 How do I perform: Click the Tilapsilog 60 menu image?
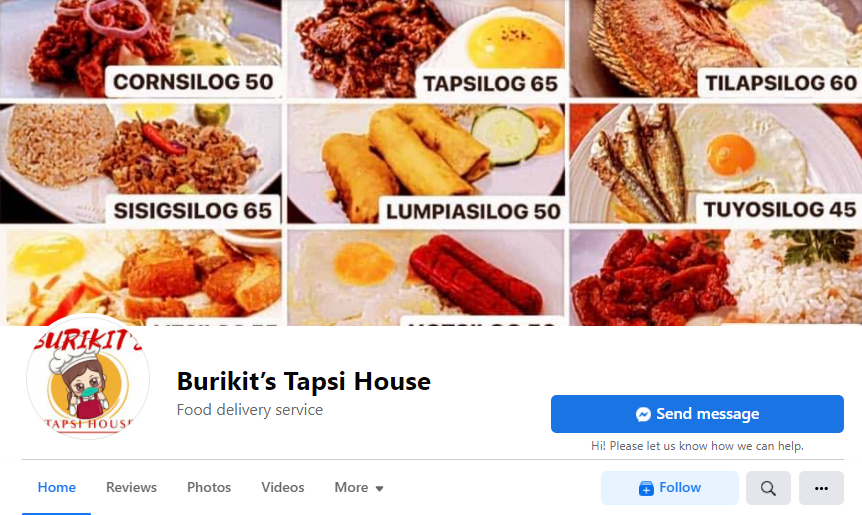tap(716, 49)
